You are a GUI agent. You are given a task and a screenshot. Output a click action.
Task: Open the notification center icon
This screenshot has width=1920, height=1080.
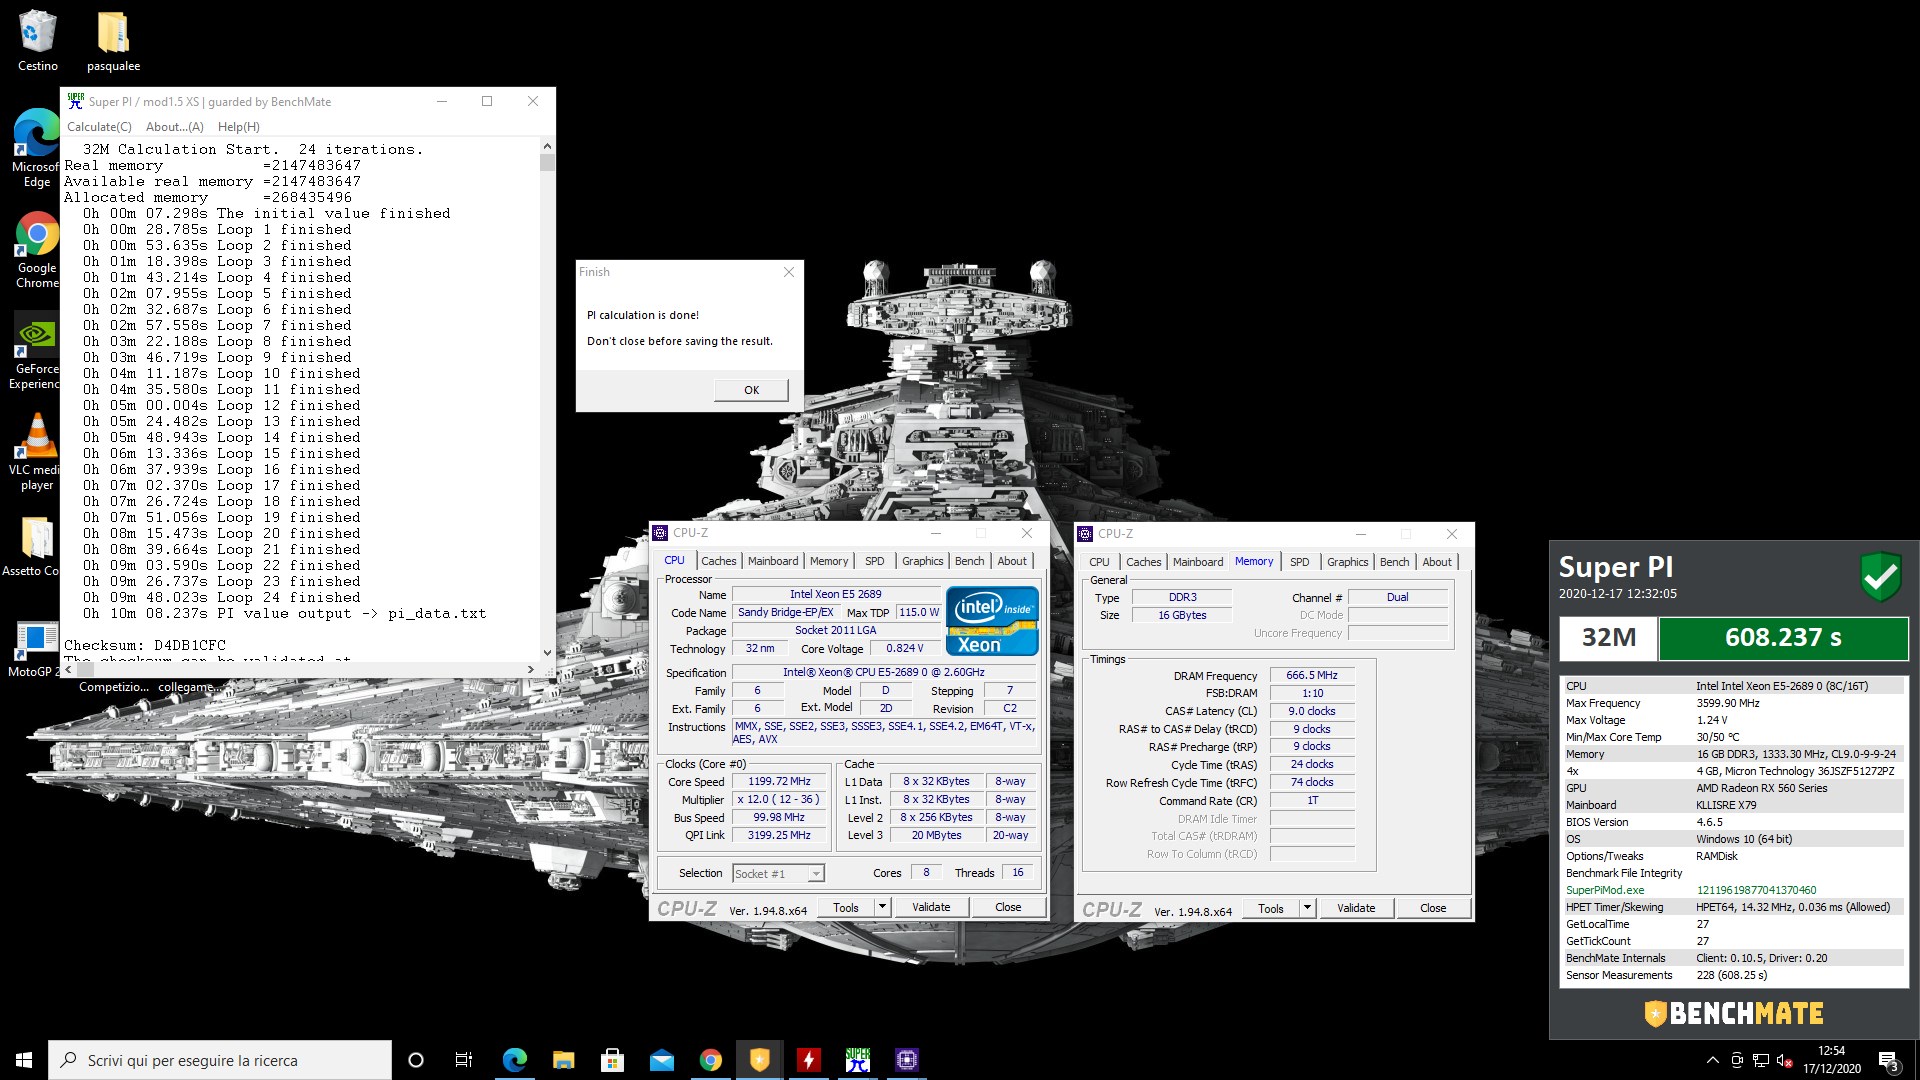pyautogui.click(x=1888, y=1061)
